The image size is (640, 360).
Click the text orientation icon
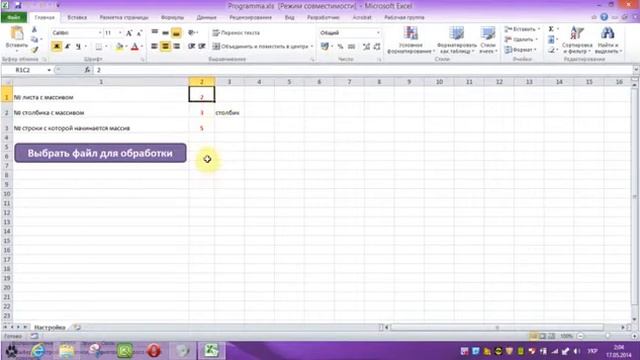point(191,33)
